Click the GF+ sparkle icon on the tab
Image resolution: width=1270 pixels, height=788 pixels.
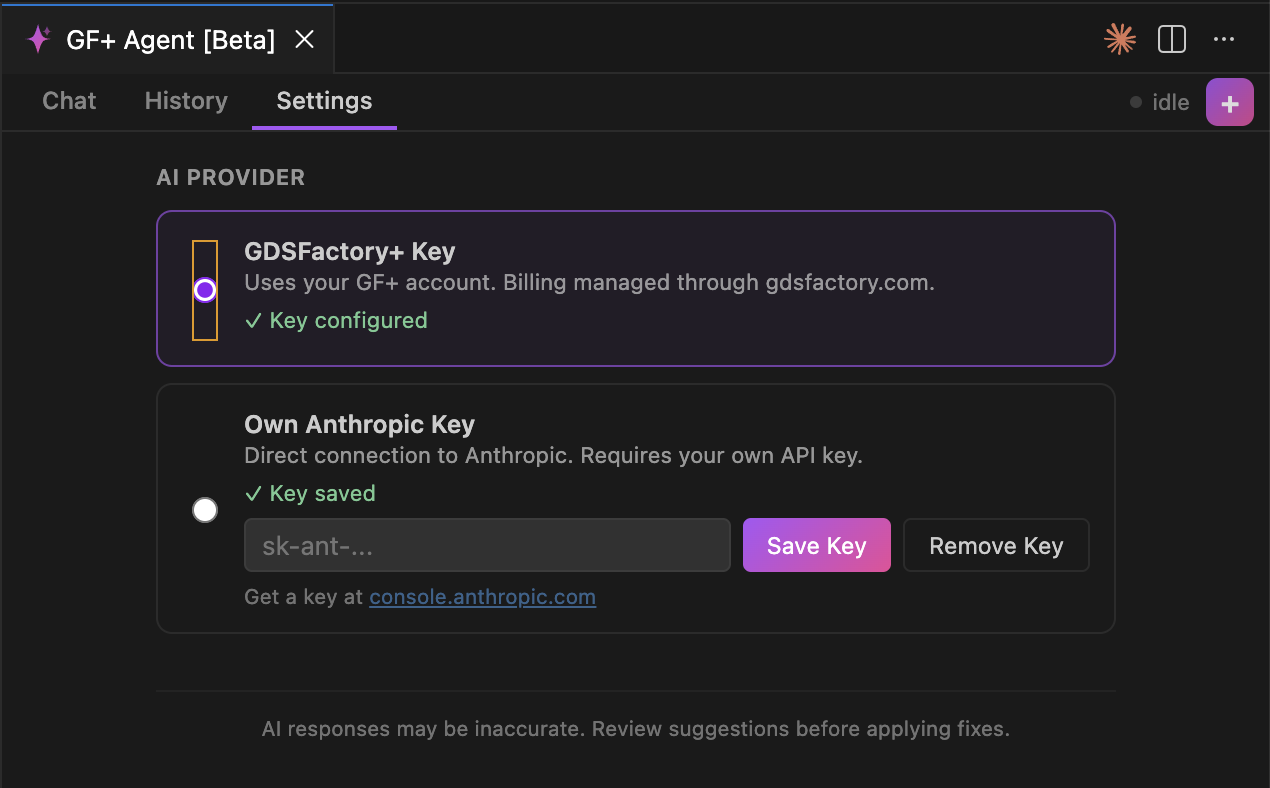(38, 40)
